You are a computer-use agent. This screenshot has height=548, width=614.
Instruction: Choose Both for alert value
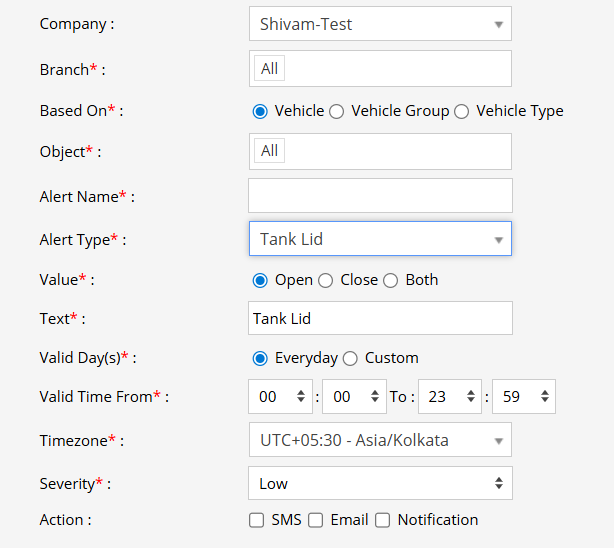click(x=391, y=280)
